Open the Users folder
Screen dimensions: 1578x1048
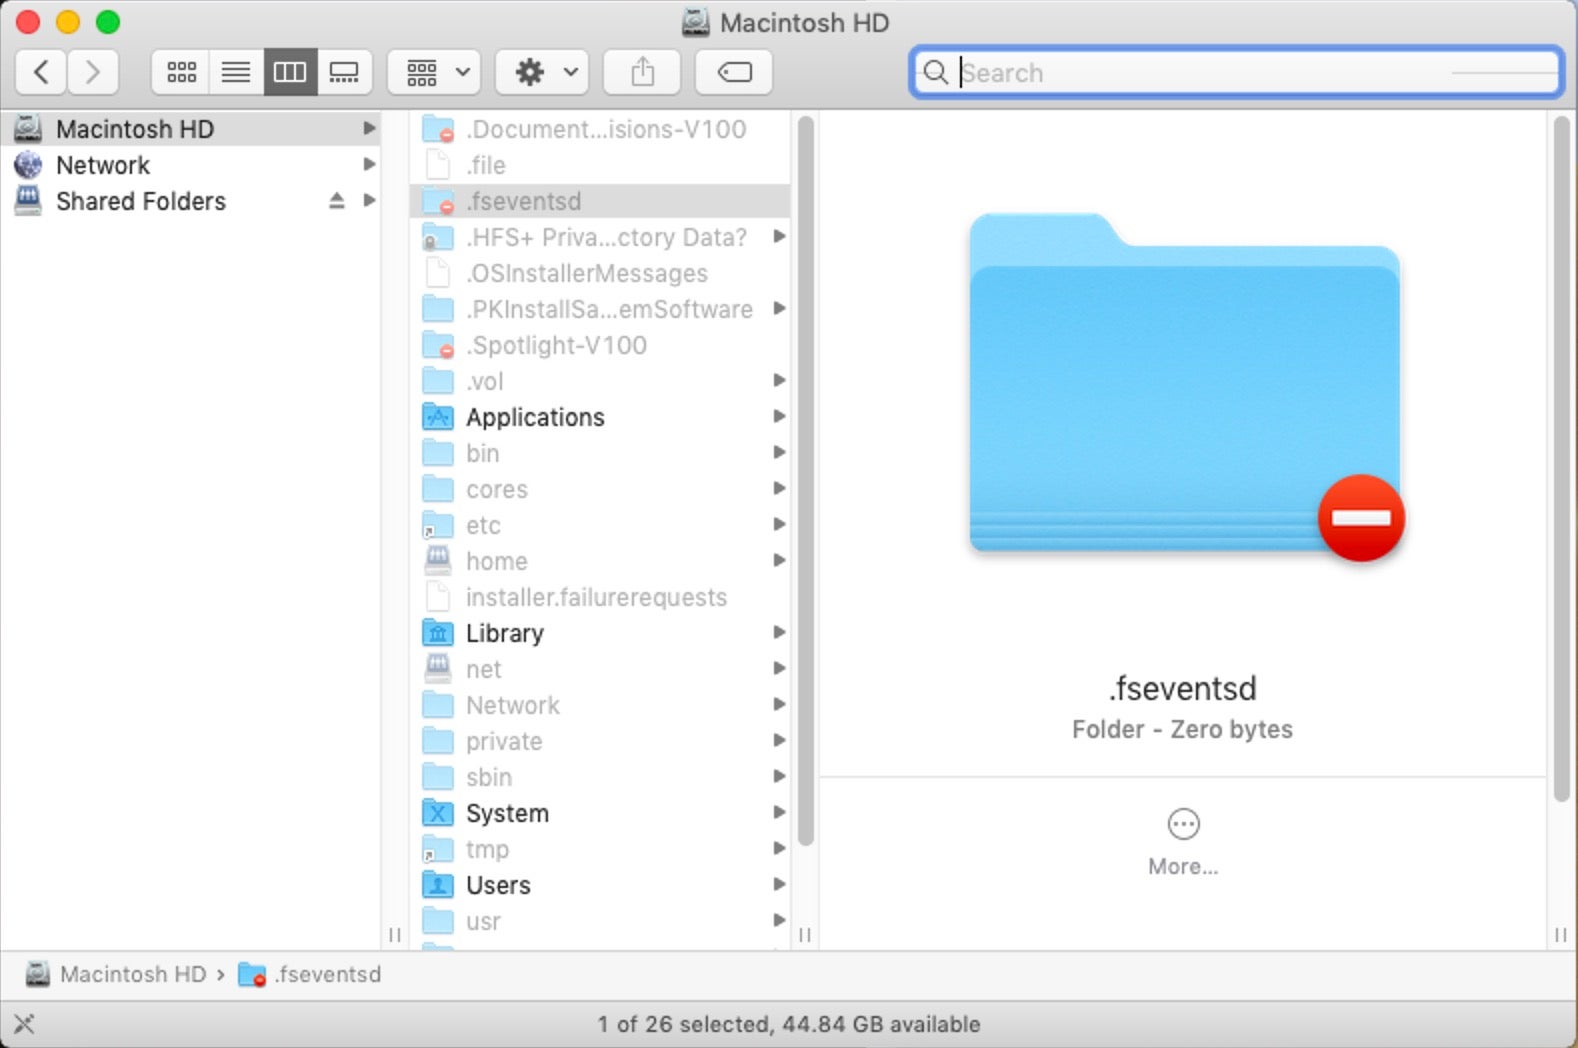click(498, 885)
